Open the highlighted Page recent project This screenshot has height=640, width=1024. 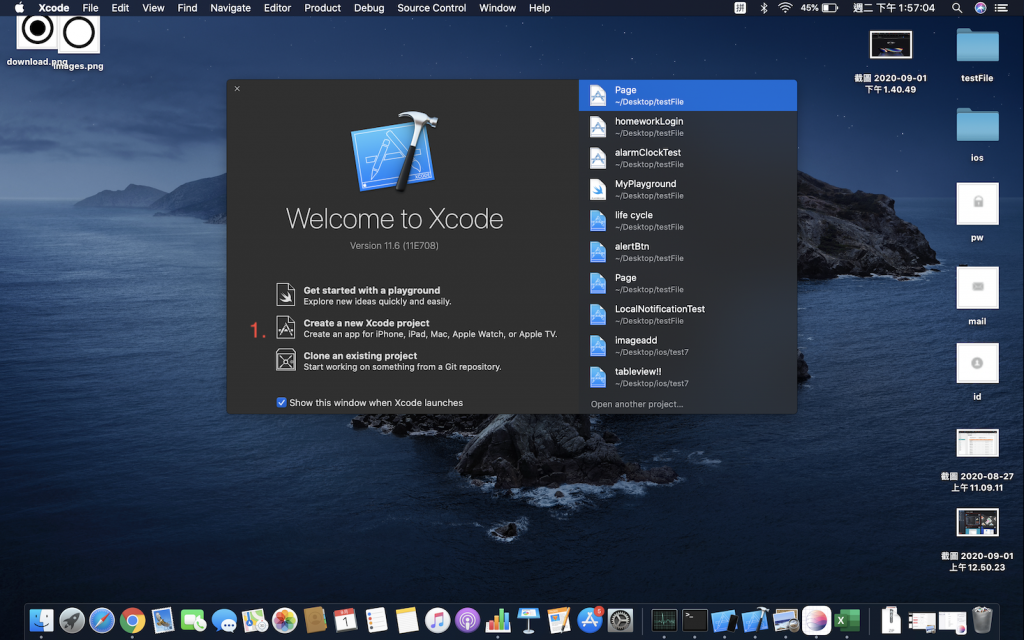688,95
